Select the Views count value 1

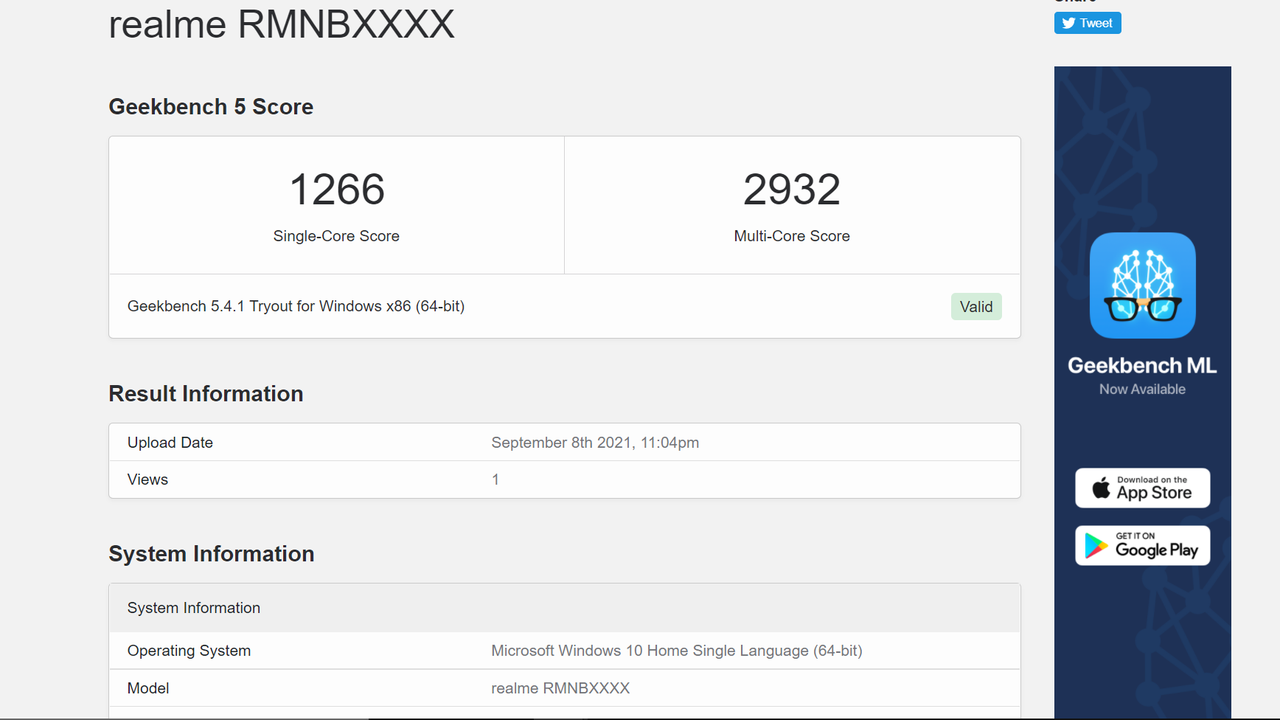click(495, 479)
